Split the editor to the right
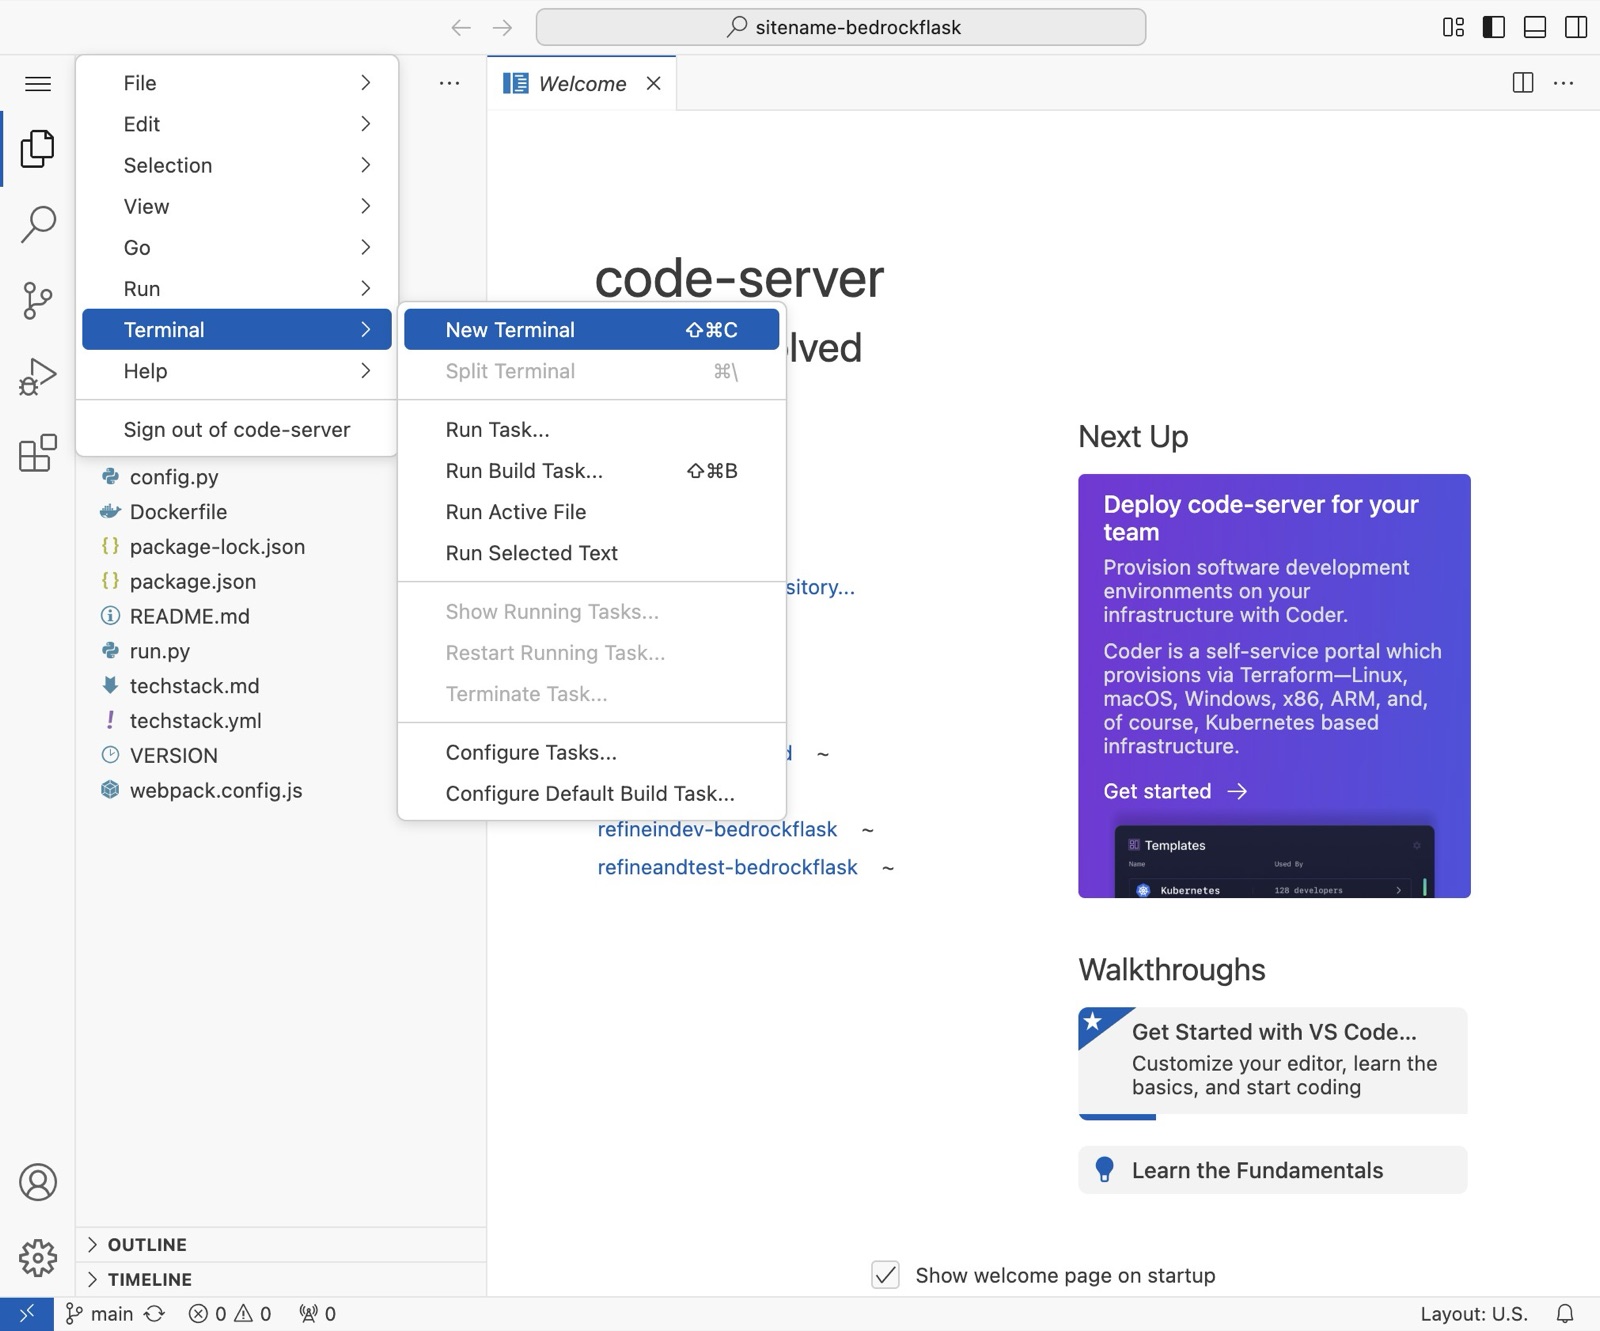 (1523, 83)
